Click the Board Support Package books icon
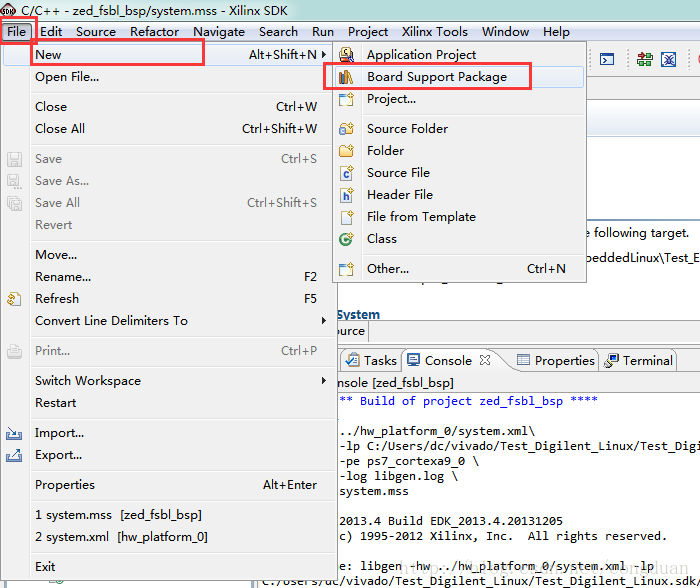 (346, 77)
